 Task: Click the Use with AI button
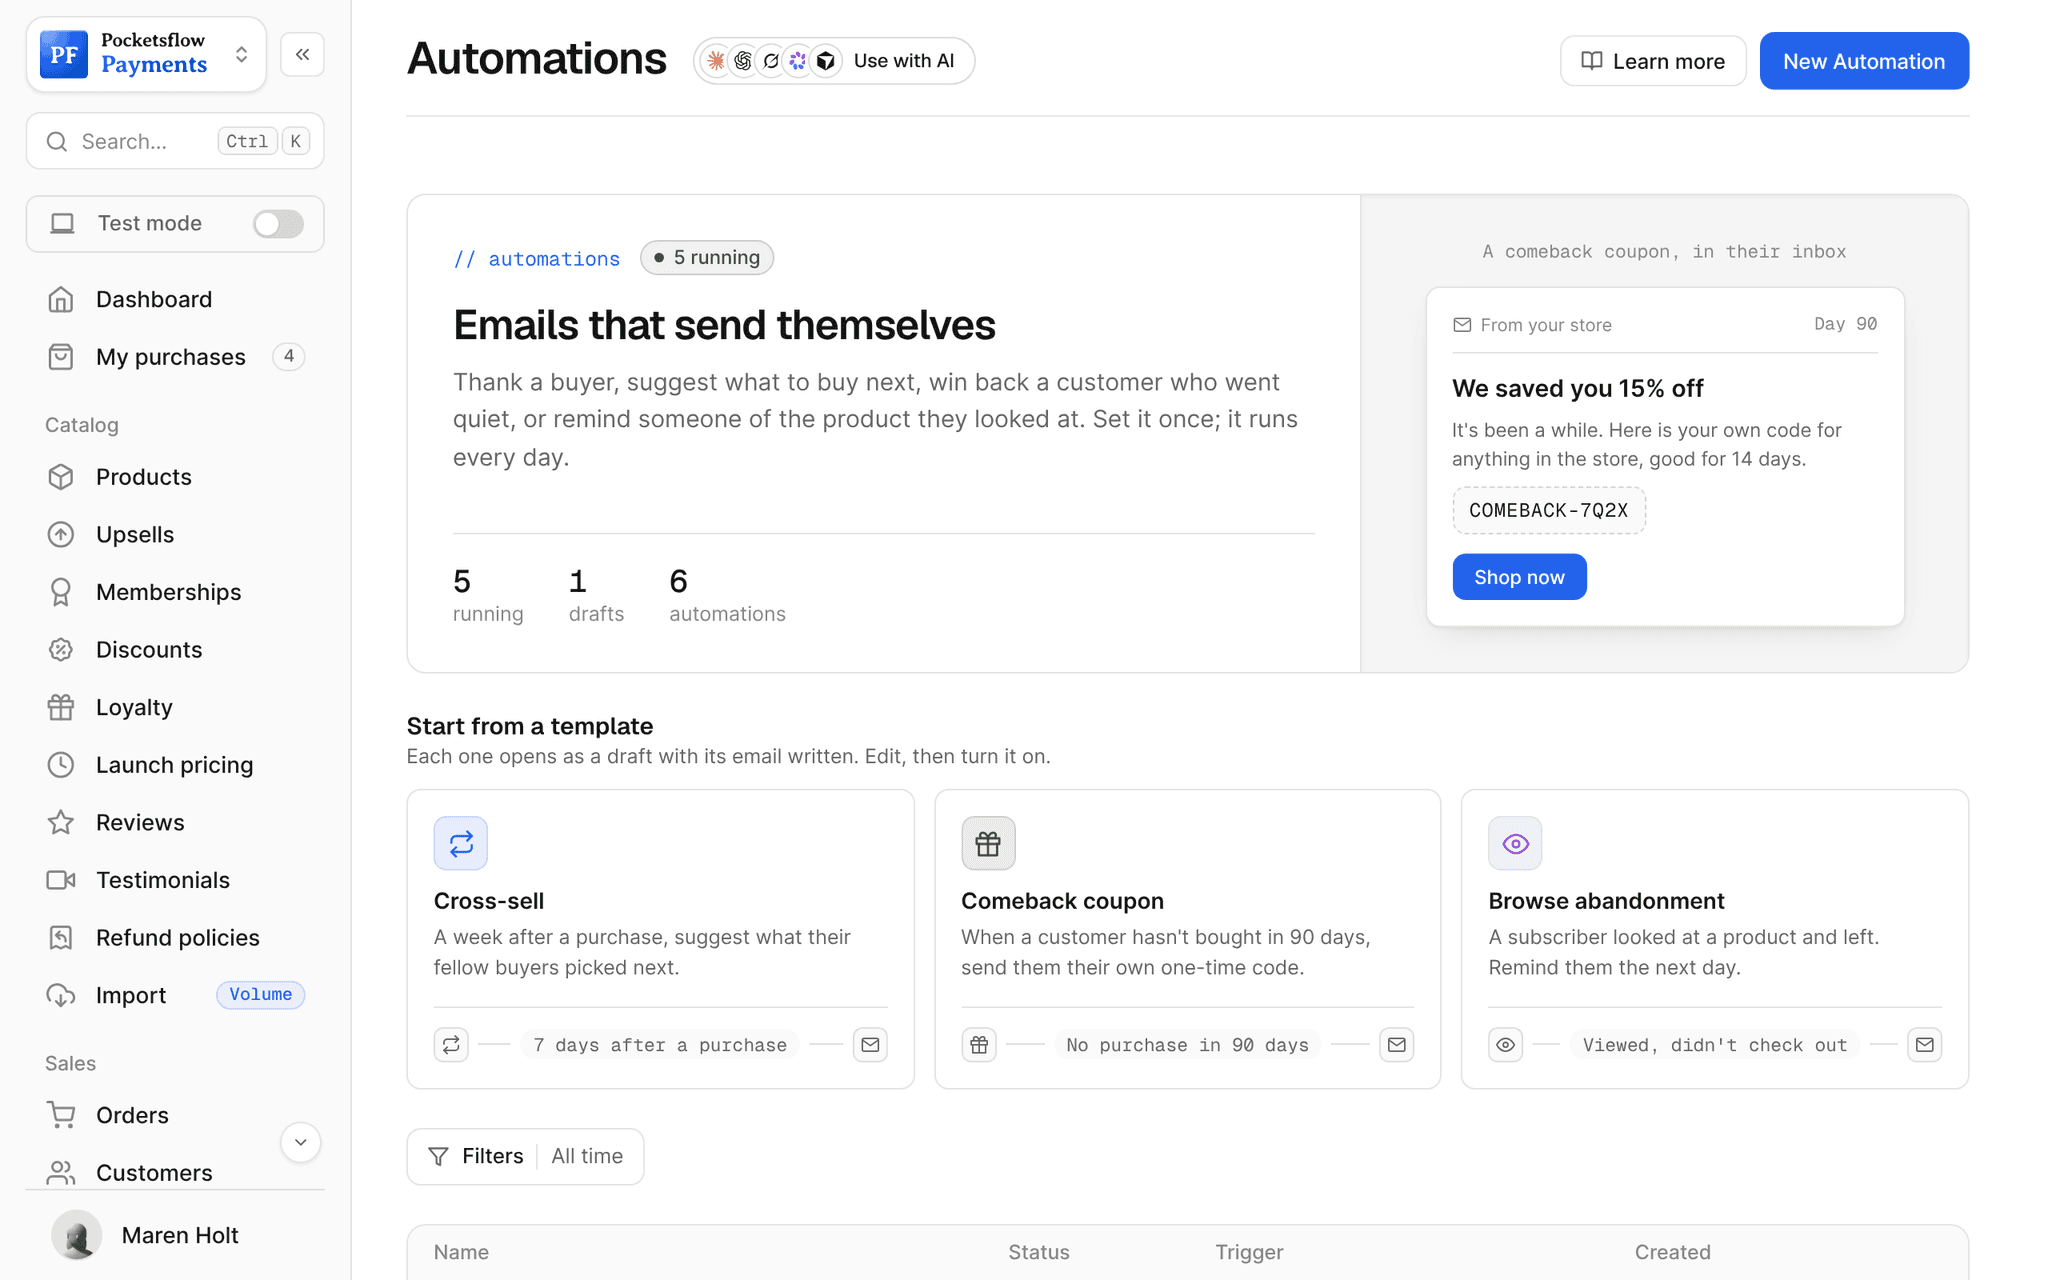point(834,61)
